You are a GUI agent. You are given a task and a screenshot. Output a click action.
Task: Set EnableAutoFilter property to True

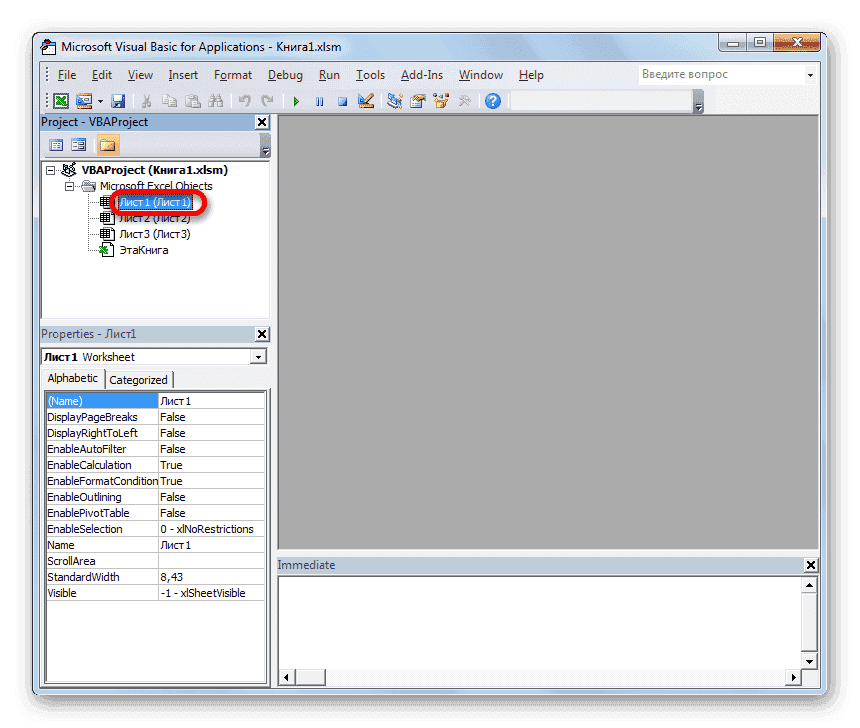pyautogui.click(x=211, y=448)
